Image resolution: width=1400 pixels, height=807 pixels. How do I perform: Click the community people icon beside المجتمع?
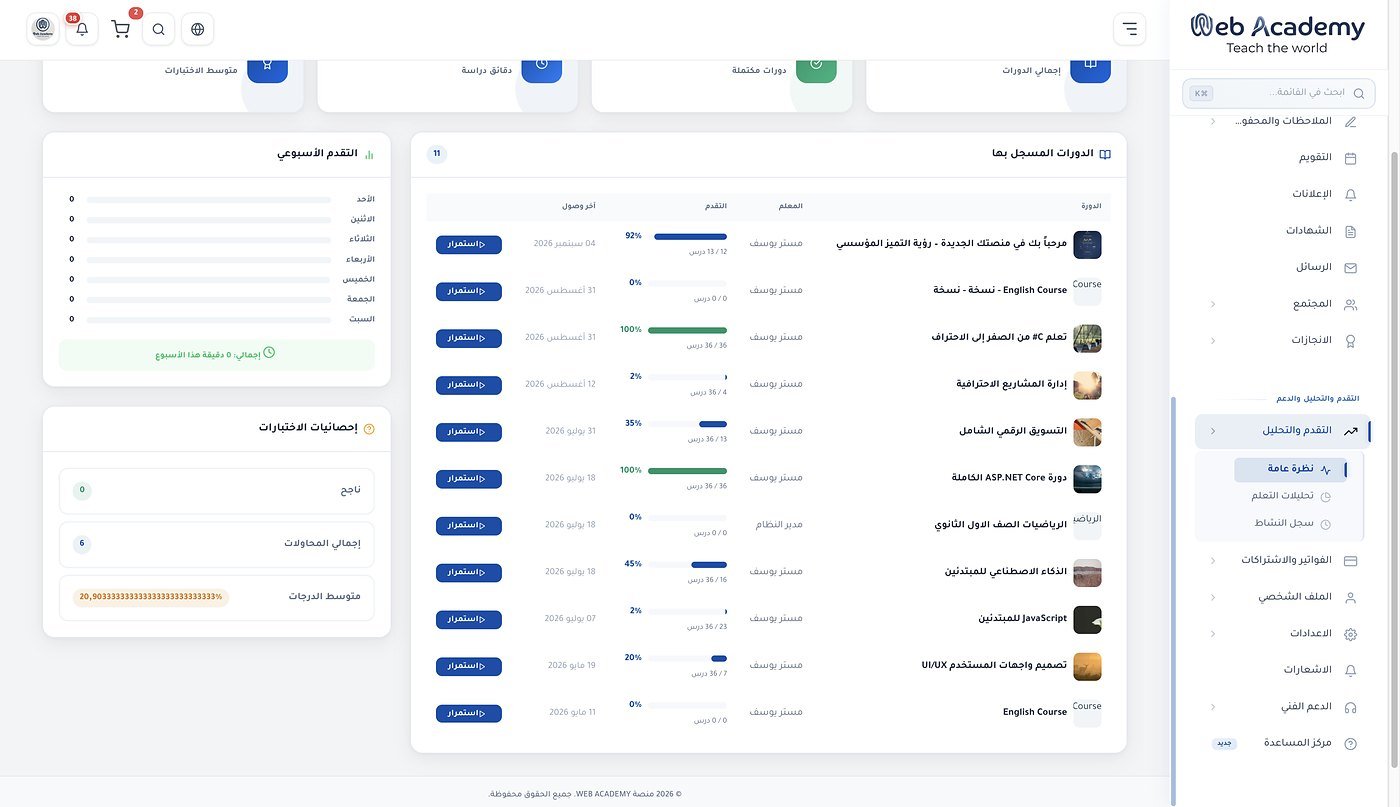pyautogui.click(x=1350, y=304)
